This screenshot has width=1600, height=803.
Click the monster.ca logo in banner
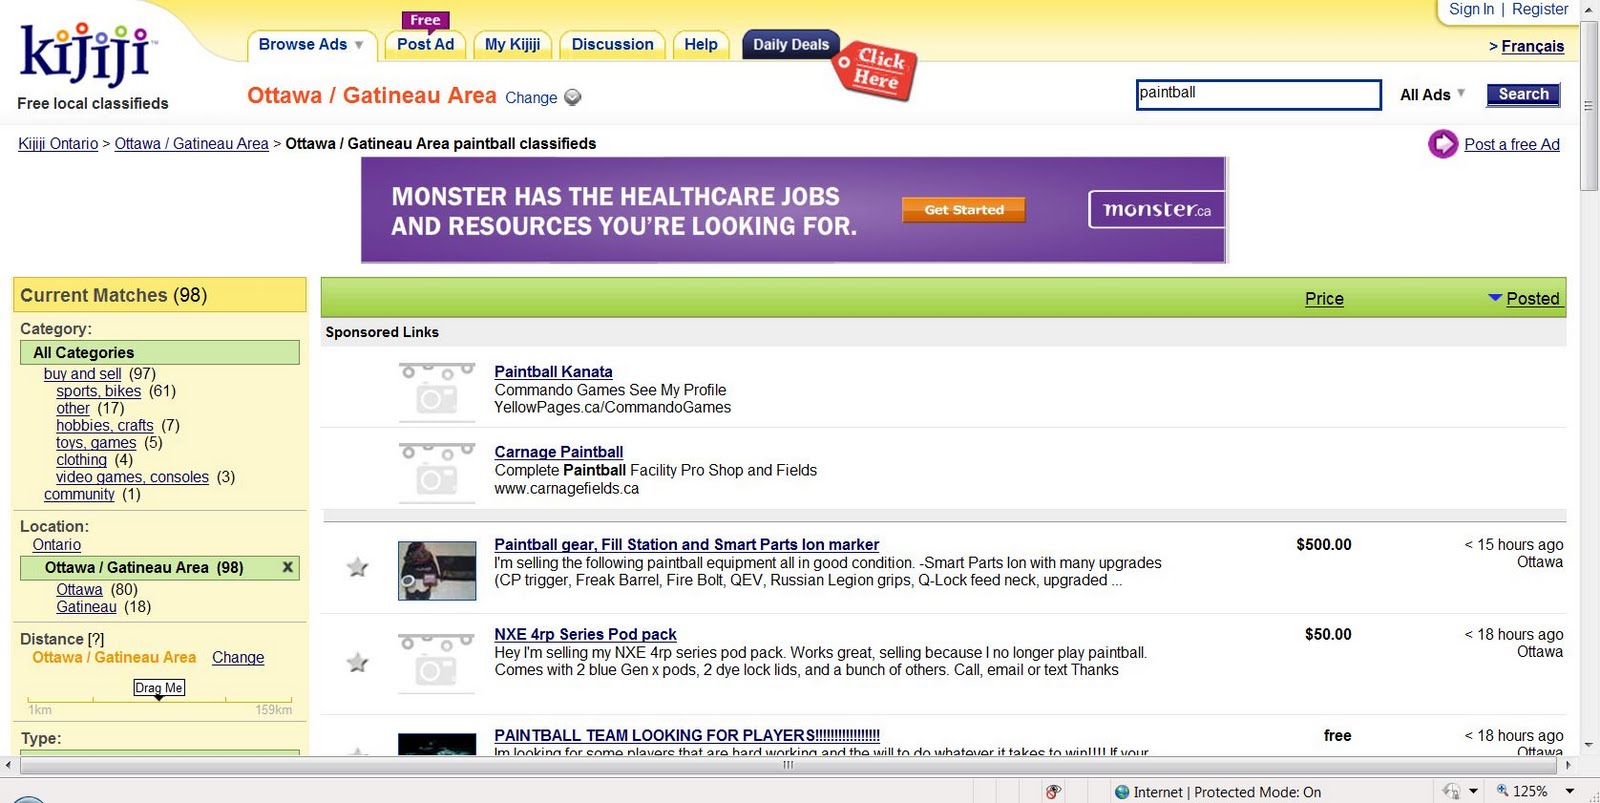point(1156,209)
